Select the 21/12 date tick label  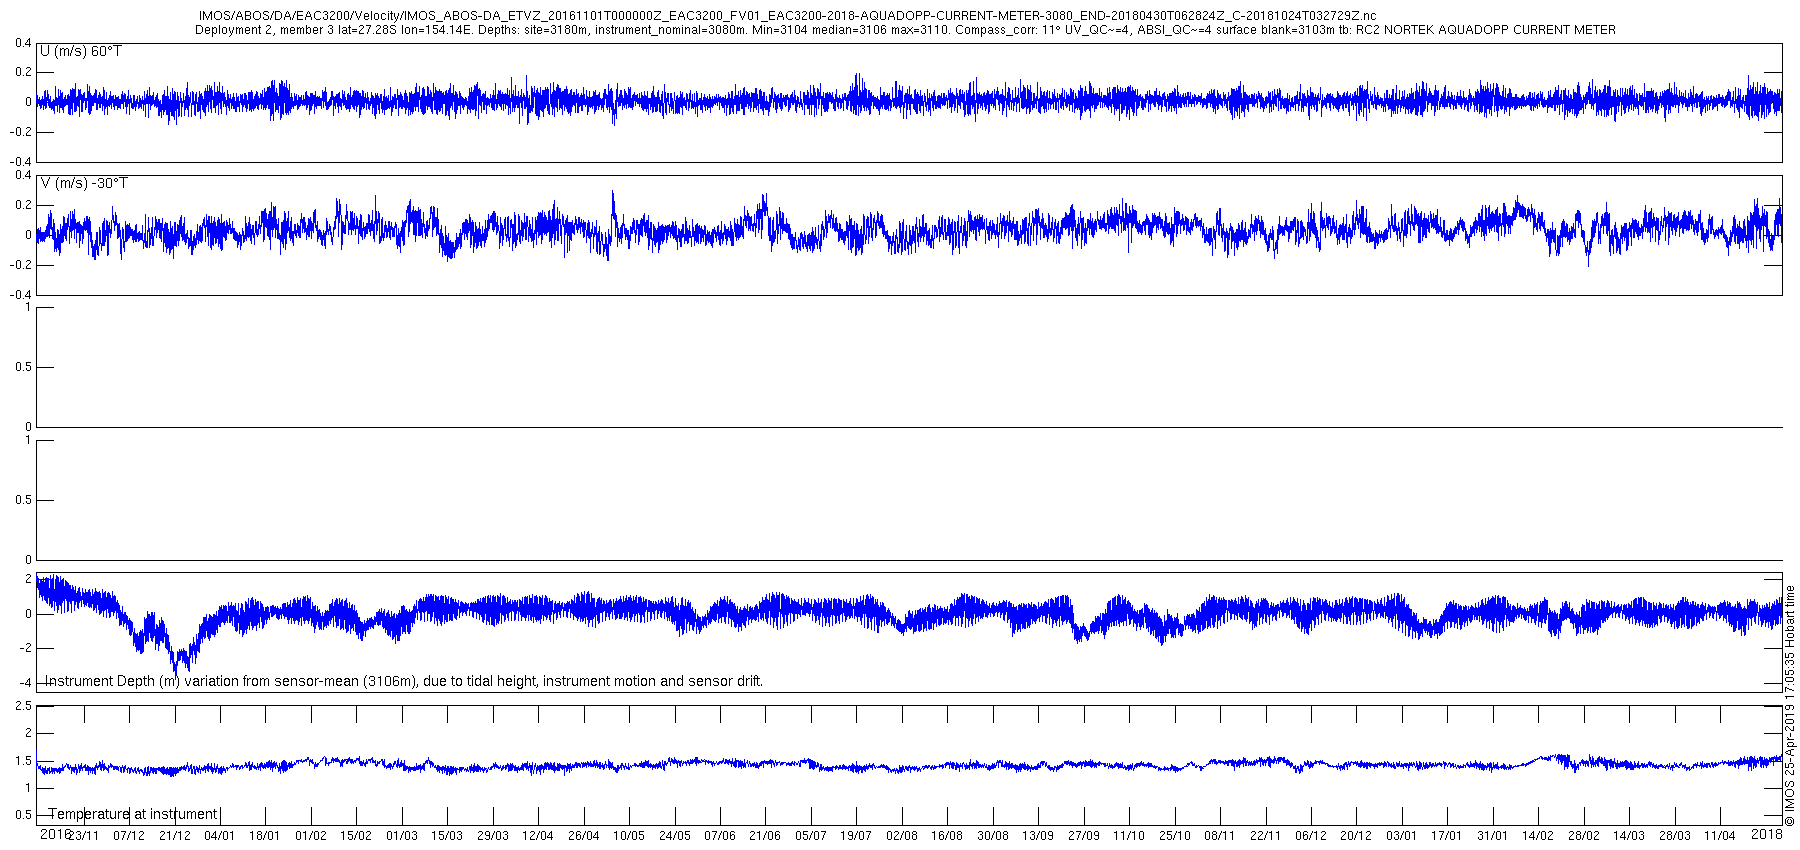175,836
